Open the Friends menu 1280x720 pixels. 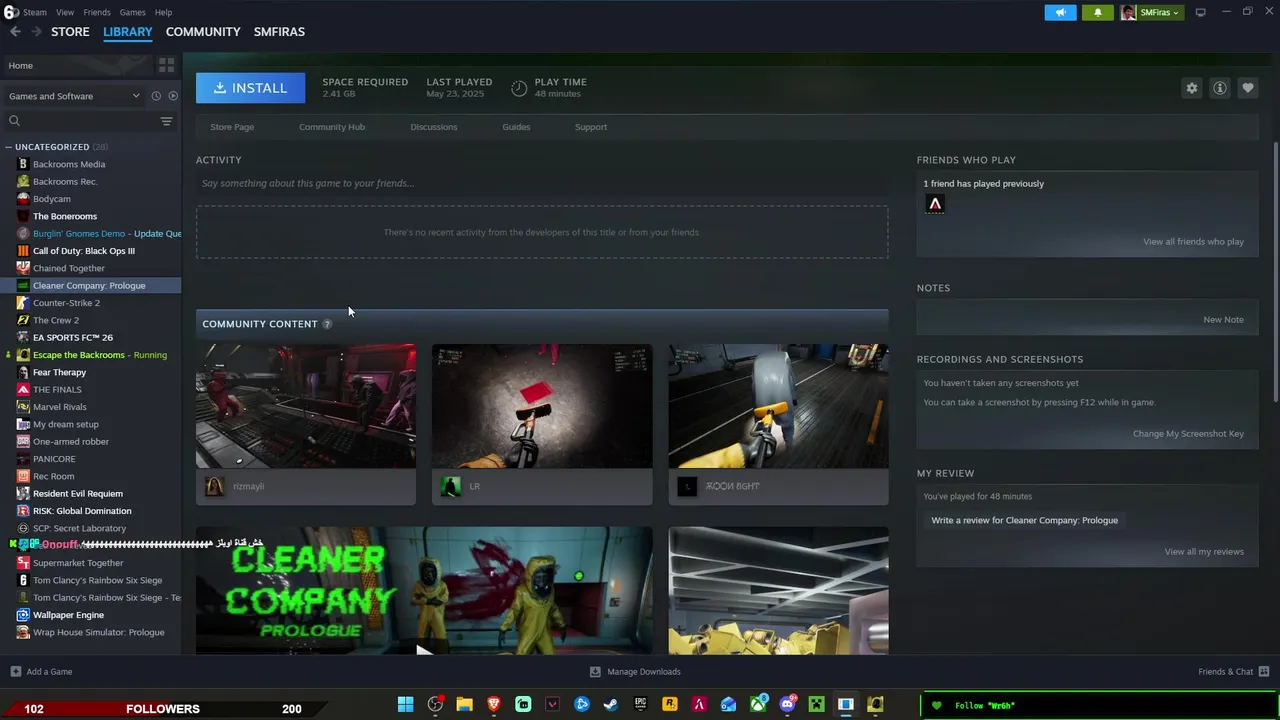(x=97, y=12)
